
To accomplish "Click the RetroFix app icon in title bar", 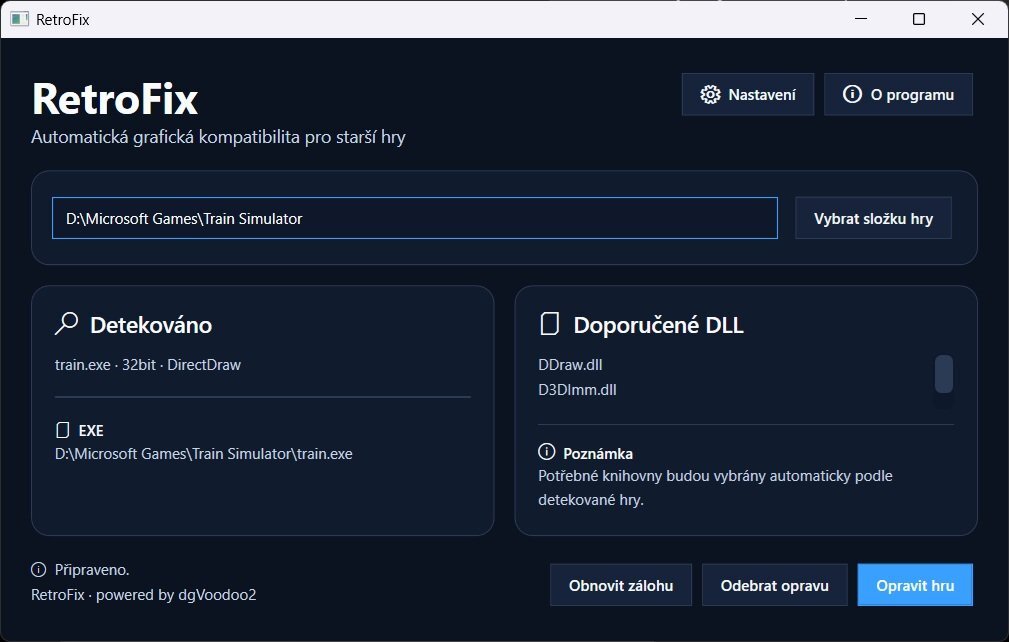I will pos(19,19).
